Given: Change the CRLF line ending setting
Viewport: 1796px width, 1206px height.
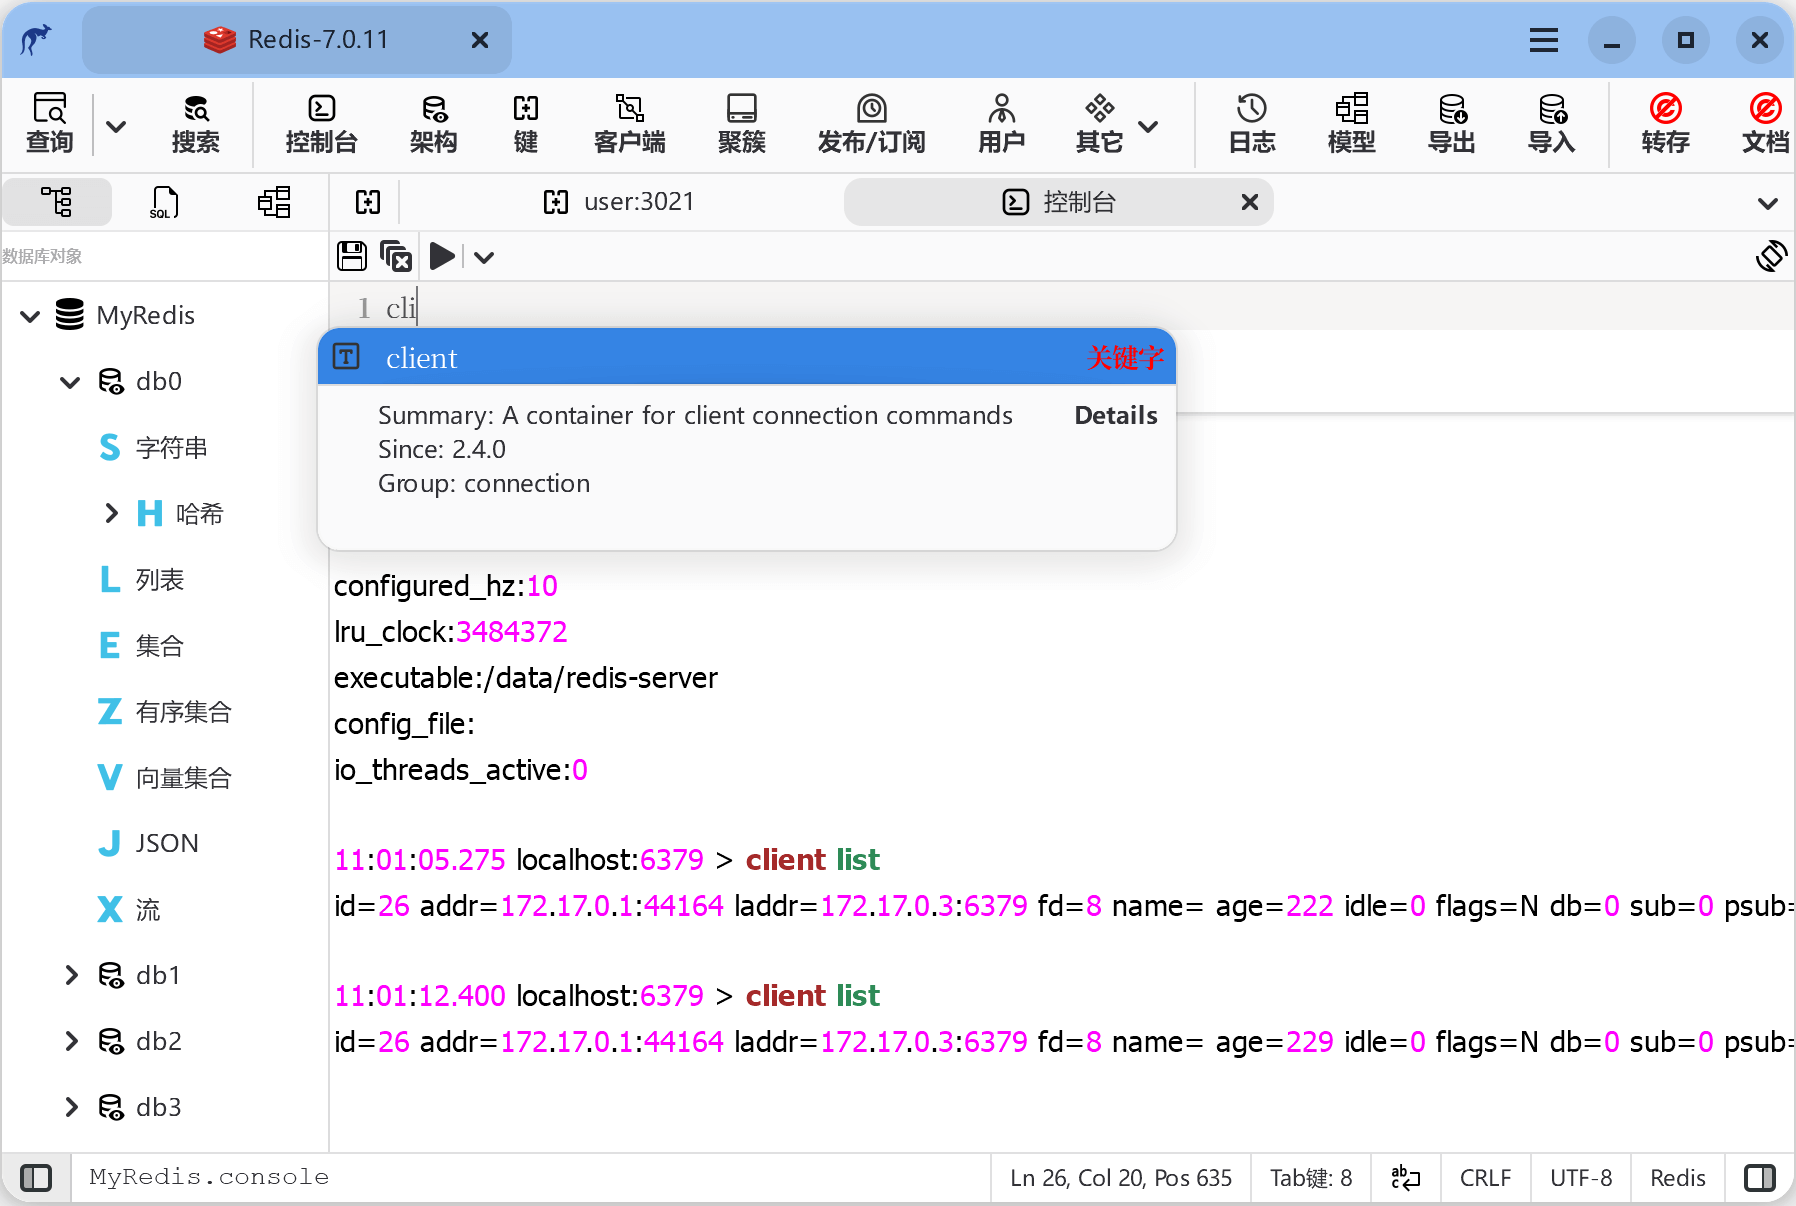Looking at the screenshot, I should pos(1485,1178).
